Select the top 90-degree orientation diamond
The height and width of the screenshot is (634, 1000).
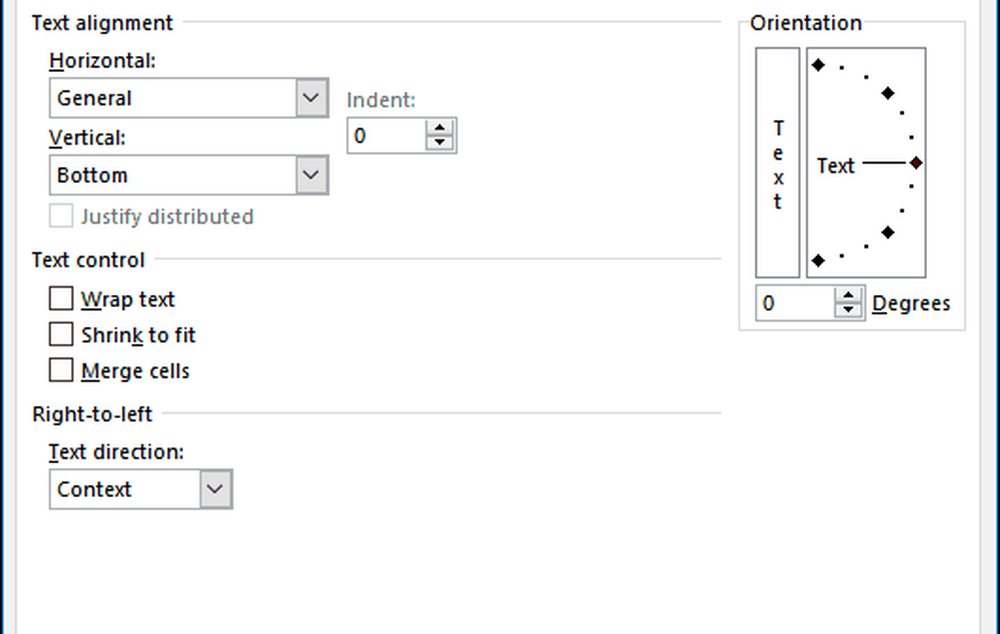tap(818, 65)
